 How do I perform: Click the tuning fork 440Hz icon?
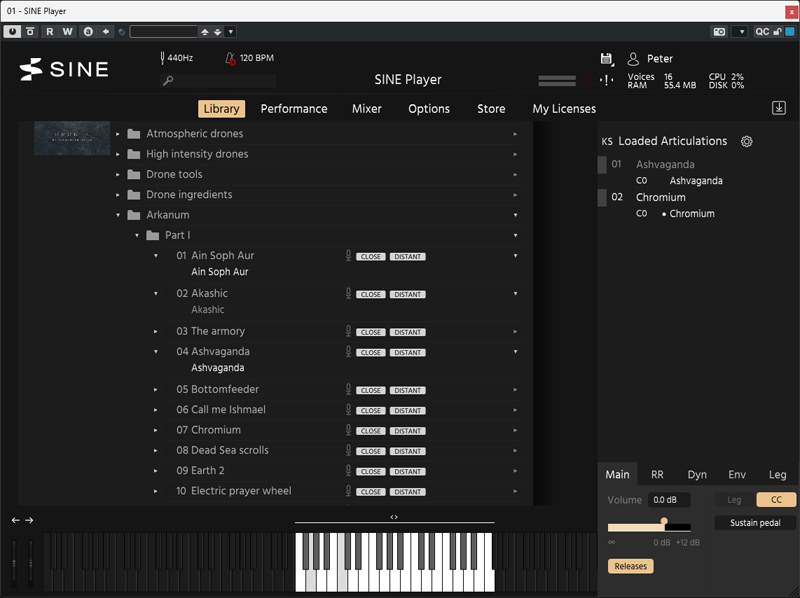coord(162,58)
